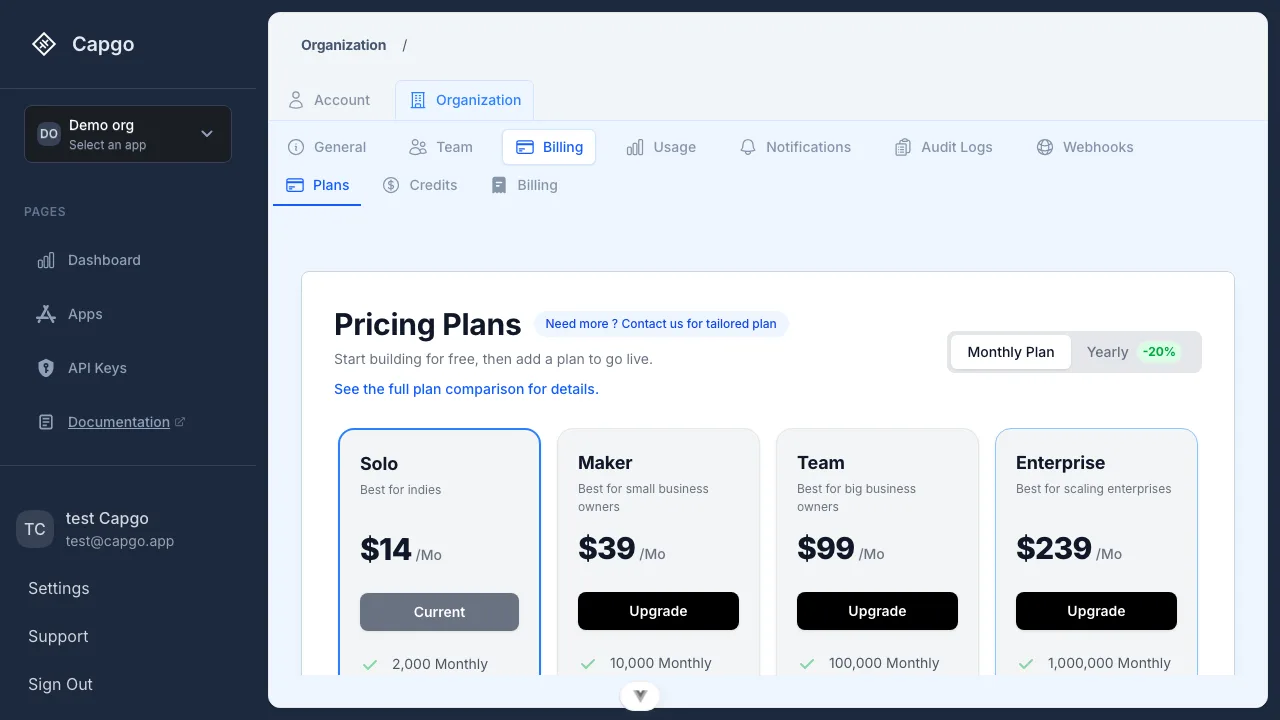Open Notifications bell icon tab
The width and height of the screenshot is (1280, 720).
pos(748,147)
